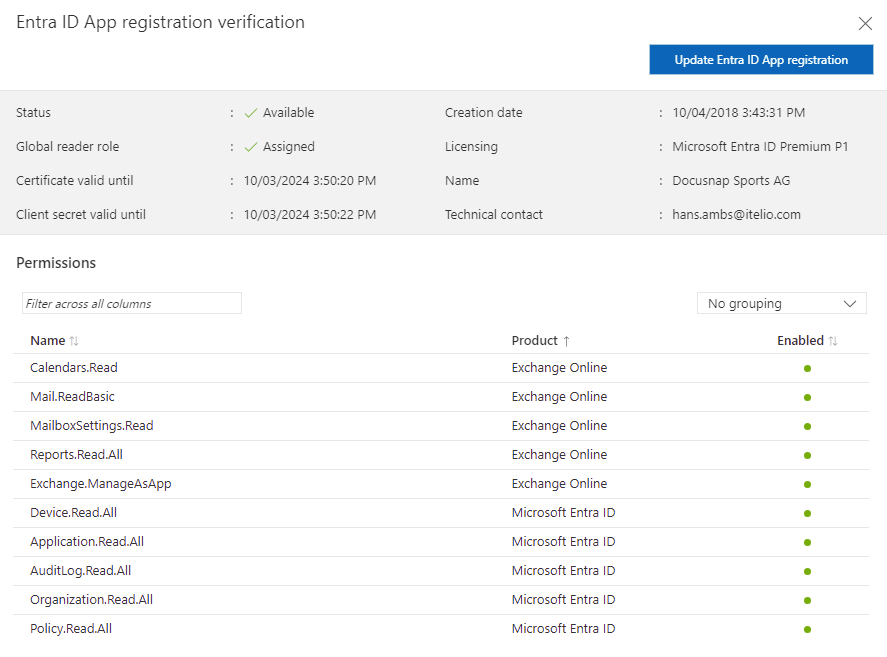This screenshot has height=657, width=887.
Task: Click the green Enabled dot for Policy.Read.All
Action: point(807,628)
